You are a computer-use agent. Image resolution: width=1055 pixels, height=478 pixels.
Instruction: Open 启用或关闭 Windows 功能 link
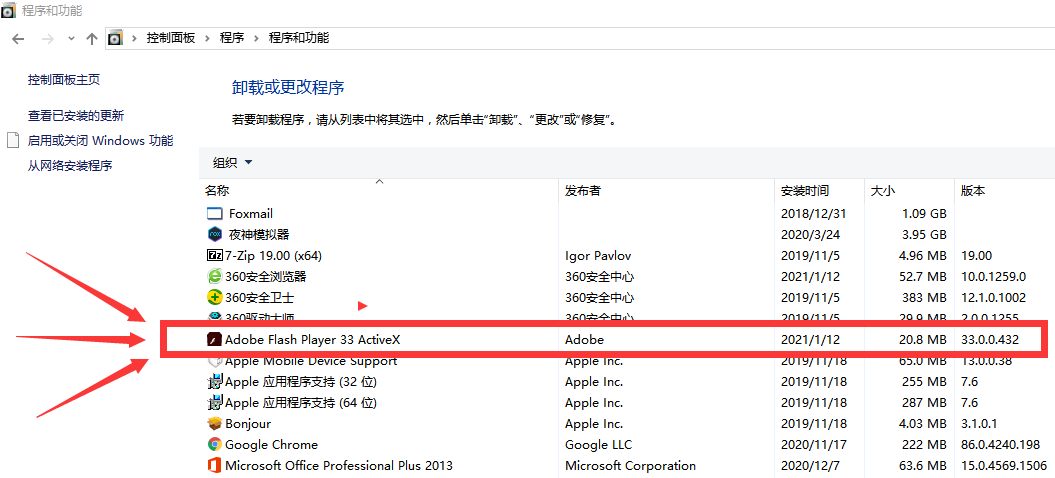(x=100, y=141)
